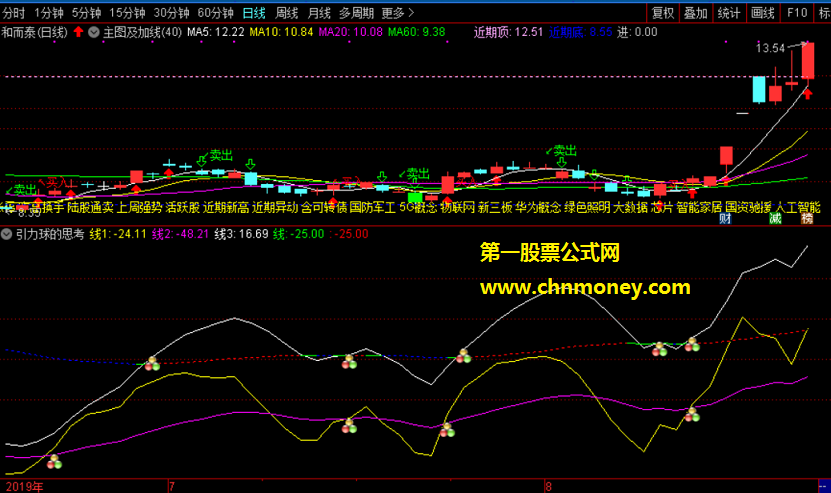Select the 月线 monthly tab

point(319,13)
